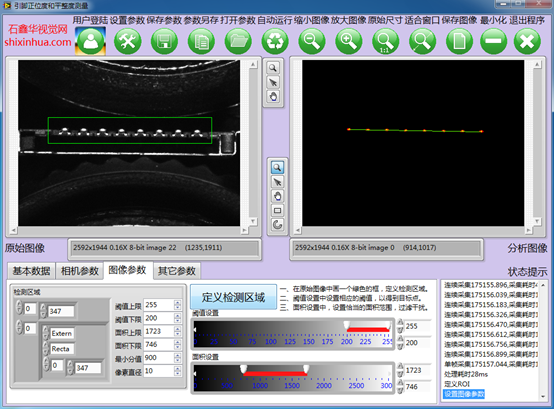Switch to the 相机参数 tab

(x=79, y=271)
